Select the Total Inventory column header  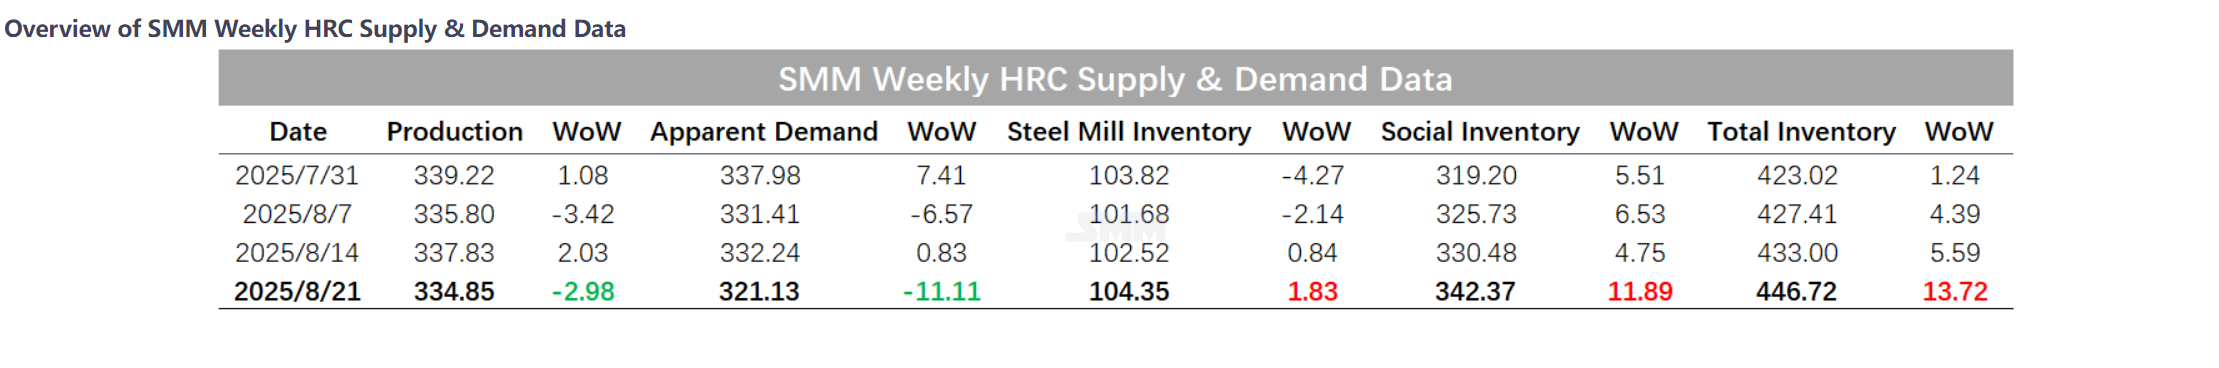click(x=1801, y=132)
